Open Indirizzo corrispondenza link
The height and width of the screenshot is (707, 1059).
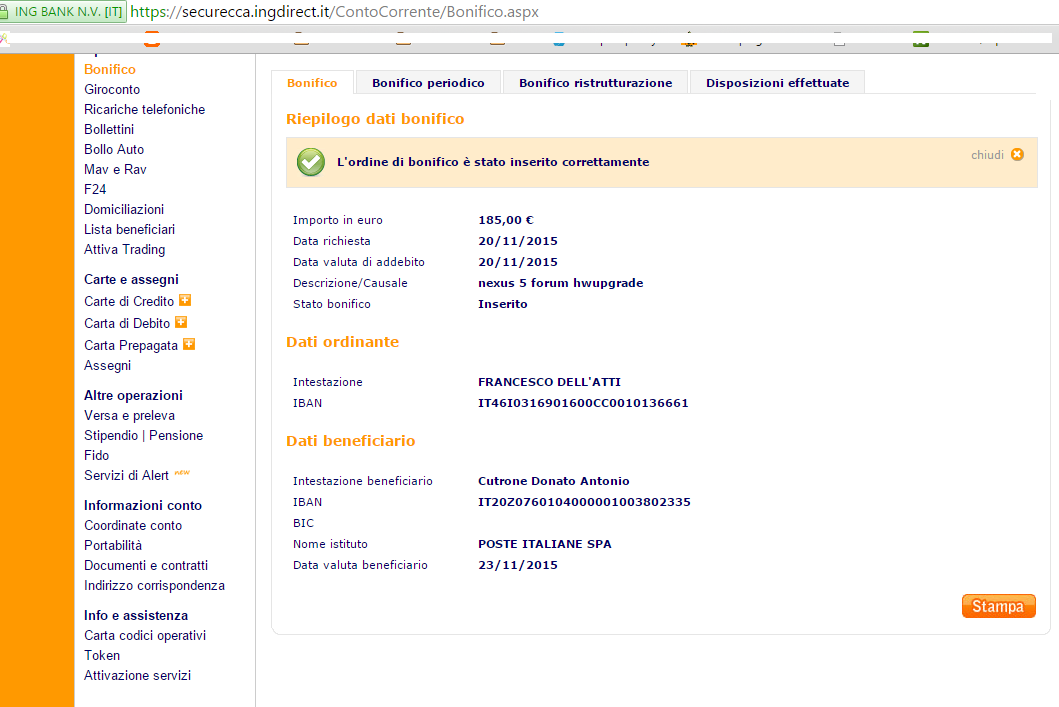(x=154, y=585)
